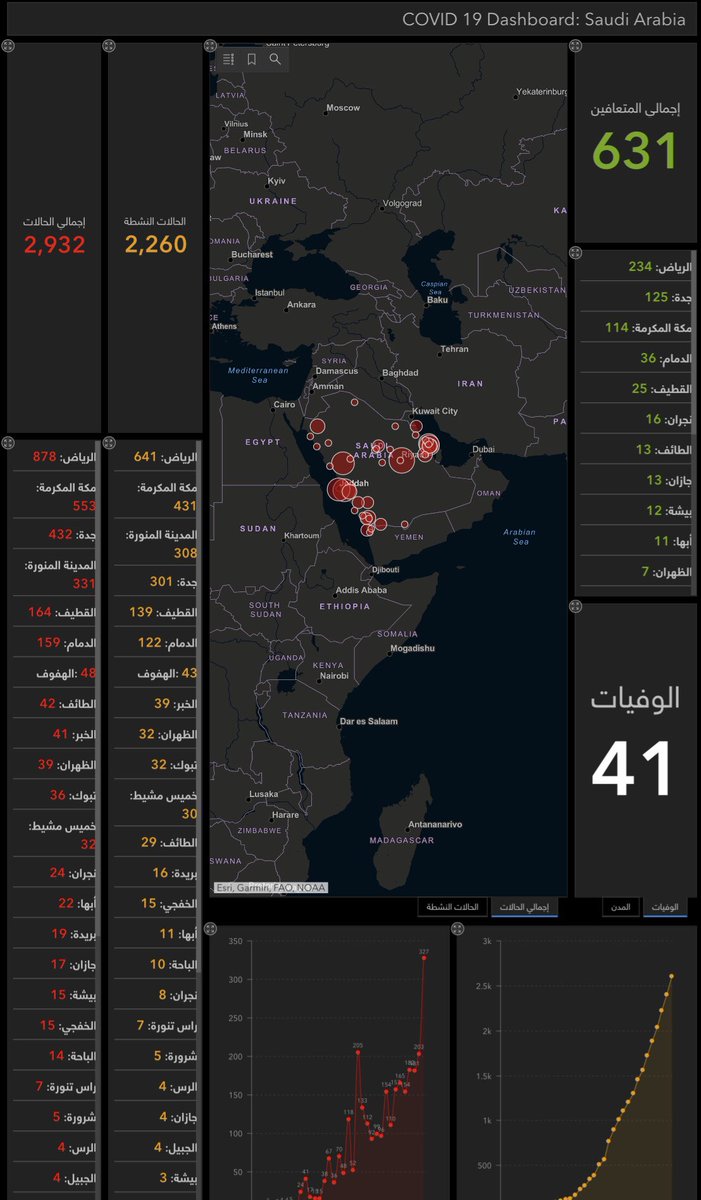Select خميس مشيط 30 active cases row
This screenshot has width=701, height=1200.
(156, 805)
